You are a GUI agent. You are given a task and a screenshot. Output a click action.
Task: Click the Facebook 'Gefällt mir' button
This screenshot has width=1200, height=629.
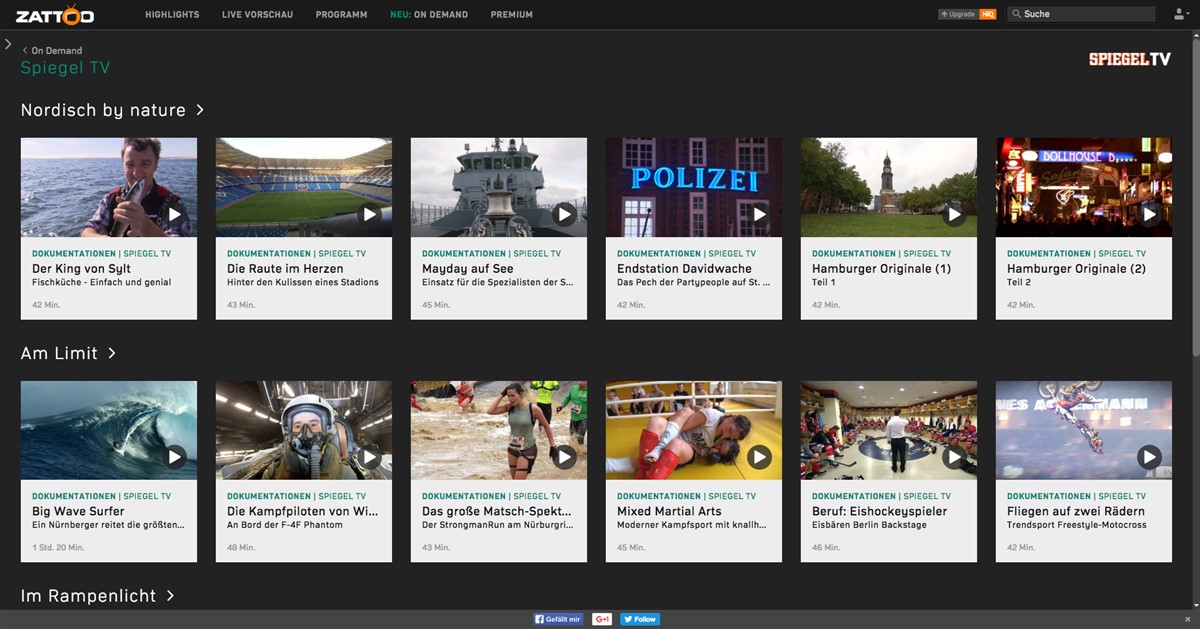point(558,619)
